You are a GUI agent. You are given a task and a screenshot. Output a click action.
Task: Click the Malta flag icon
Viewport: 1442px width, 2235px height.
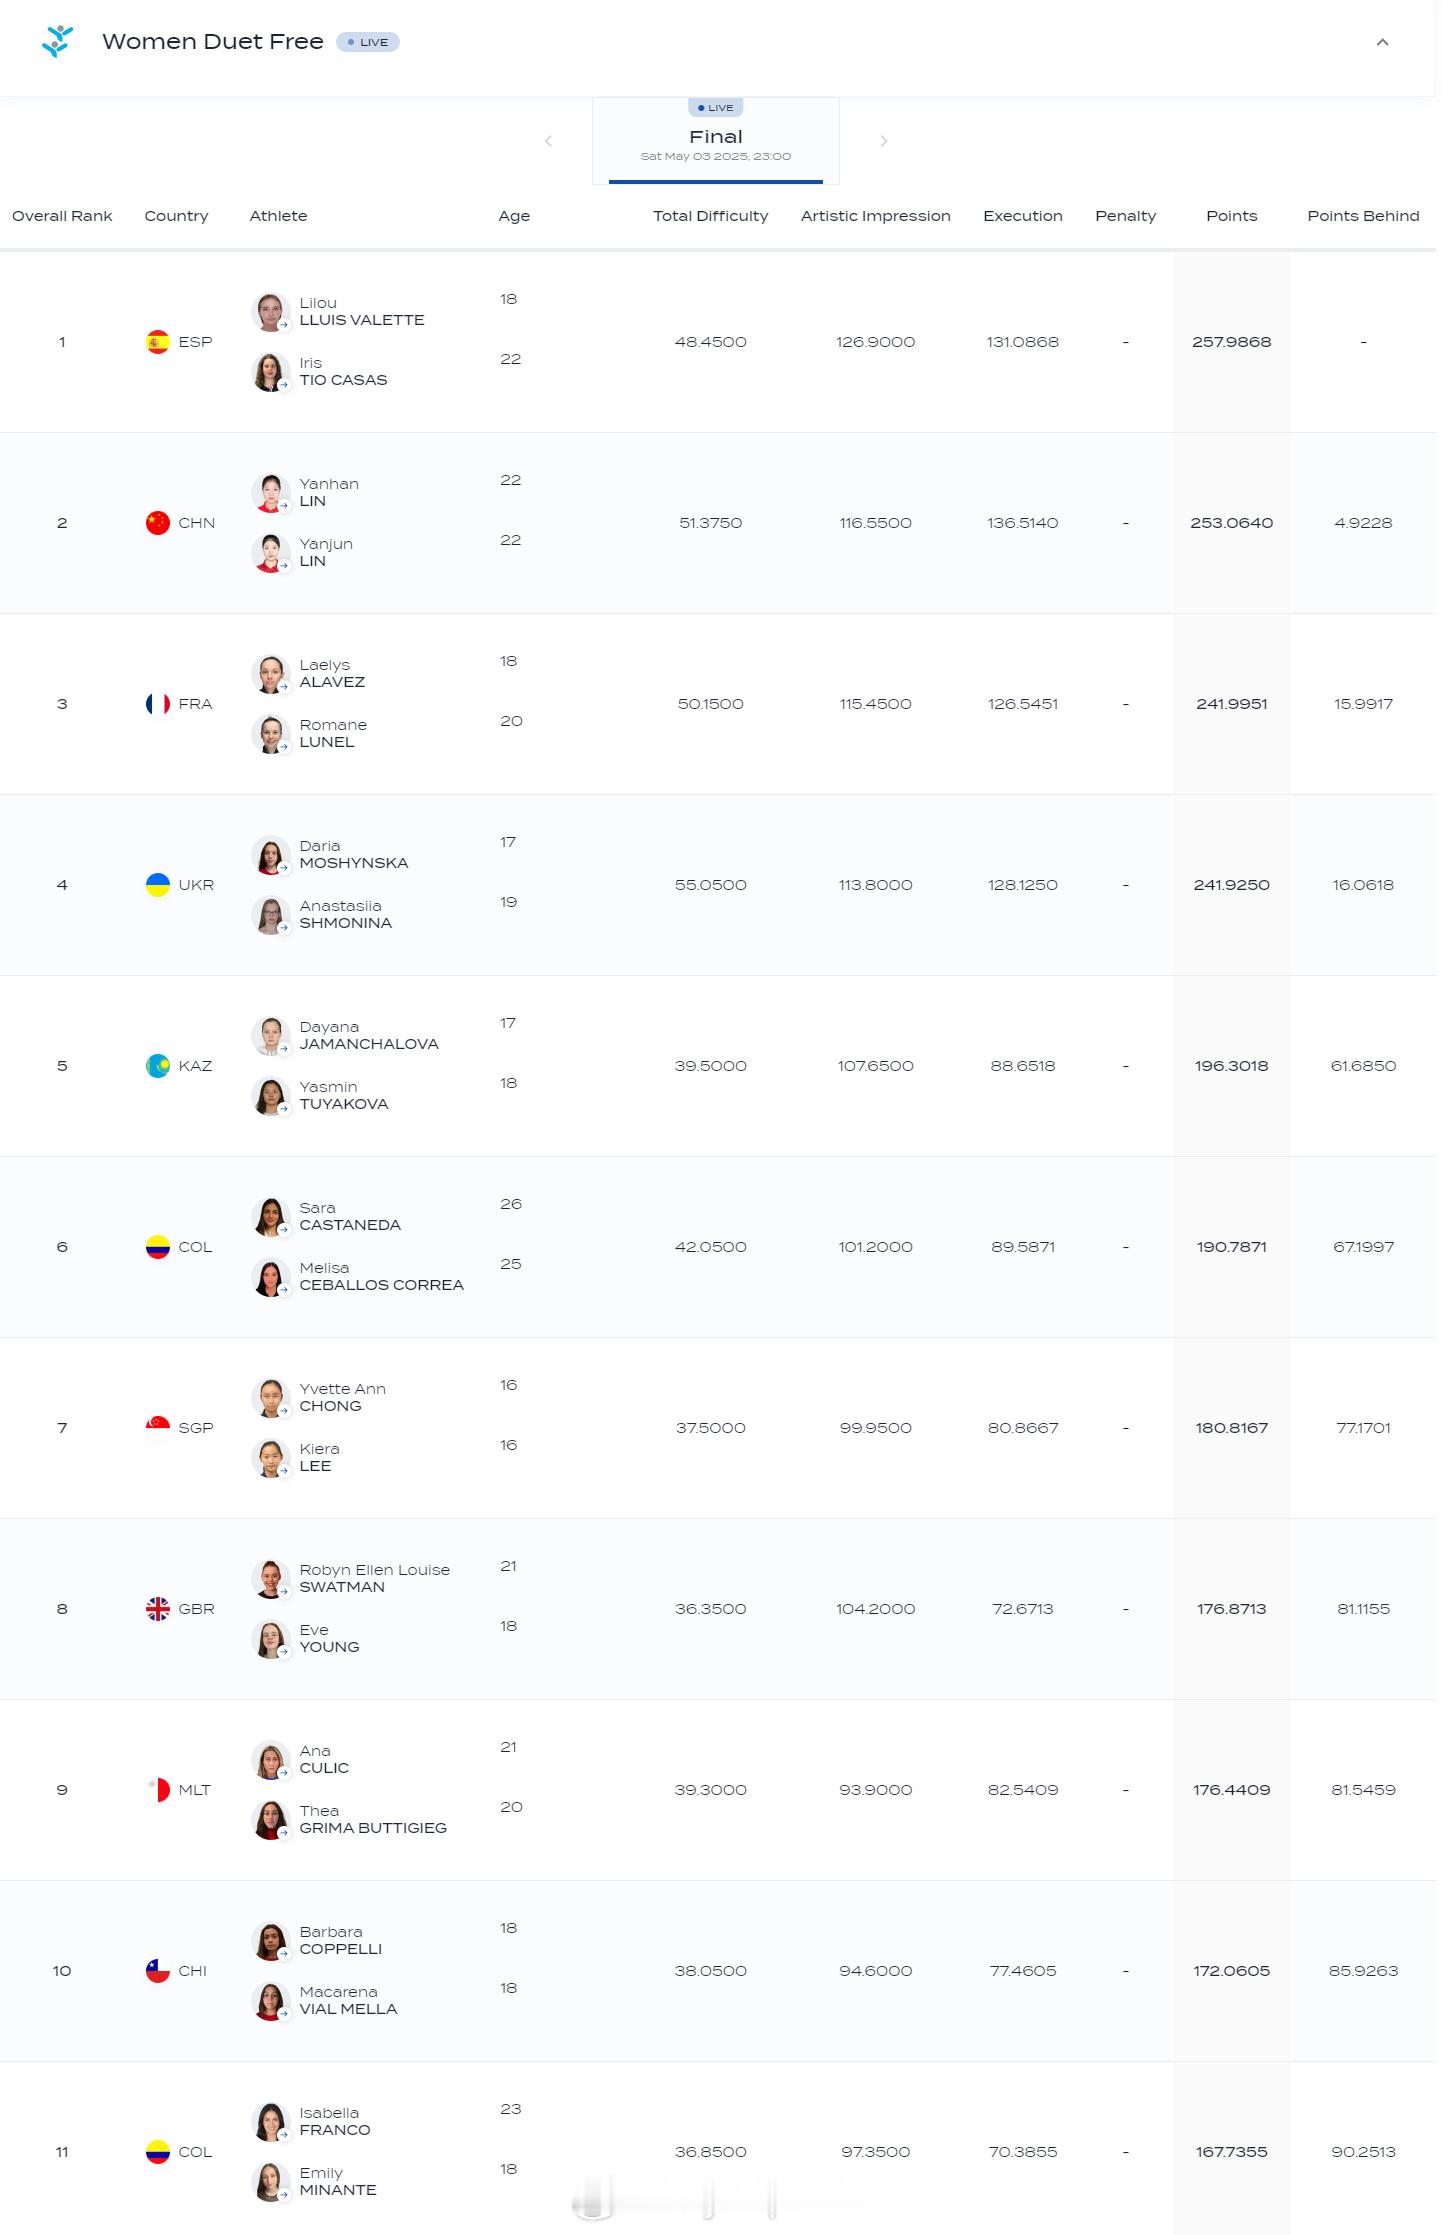click(x=158, y=1790)
